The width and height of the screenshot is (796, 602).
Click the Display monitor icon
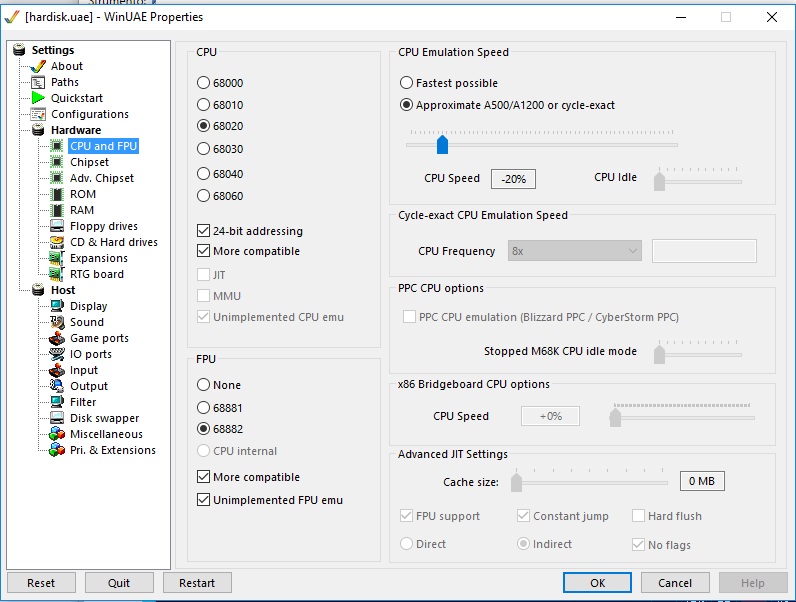(x=57, y=306)
